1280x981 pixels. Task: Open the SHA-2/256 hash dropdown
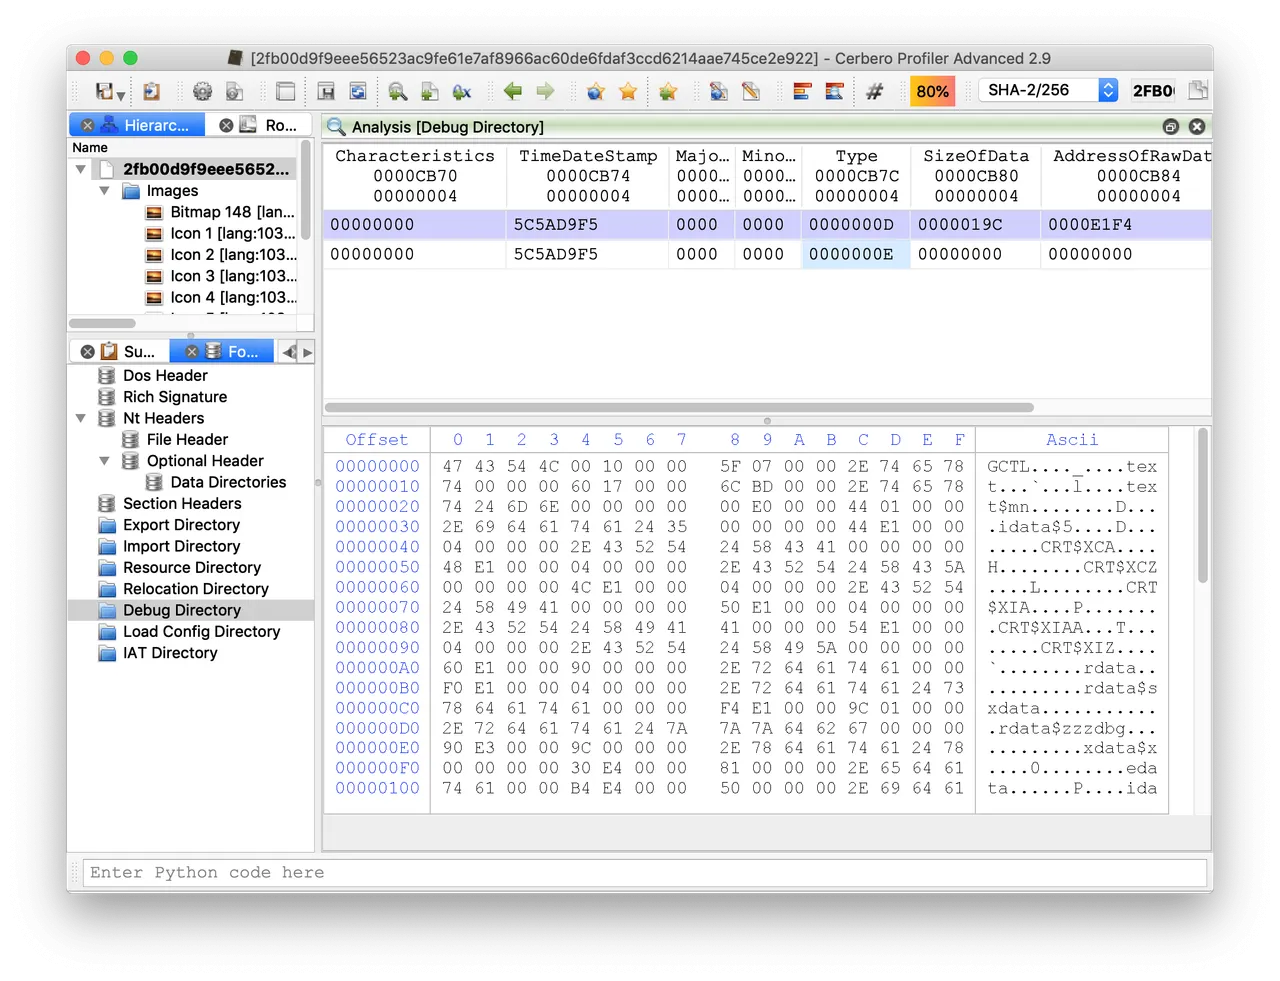click(x=1047, y=90)
